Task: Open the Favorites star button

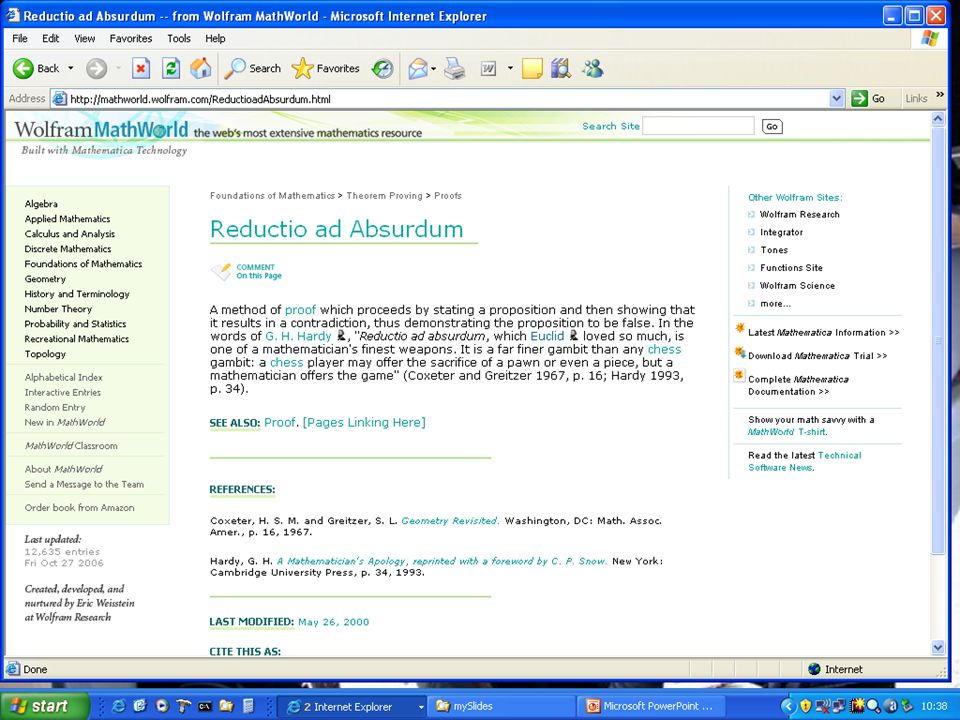Action: (326, 69)
